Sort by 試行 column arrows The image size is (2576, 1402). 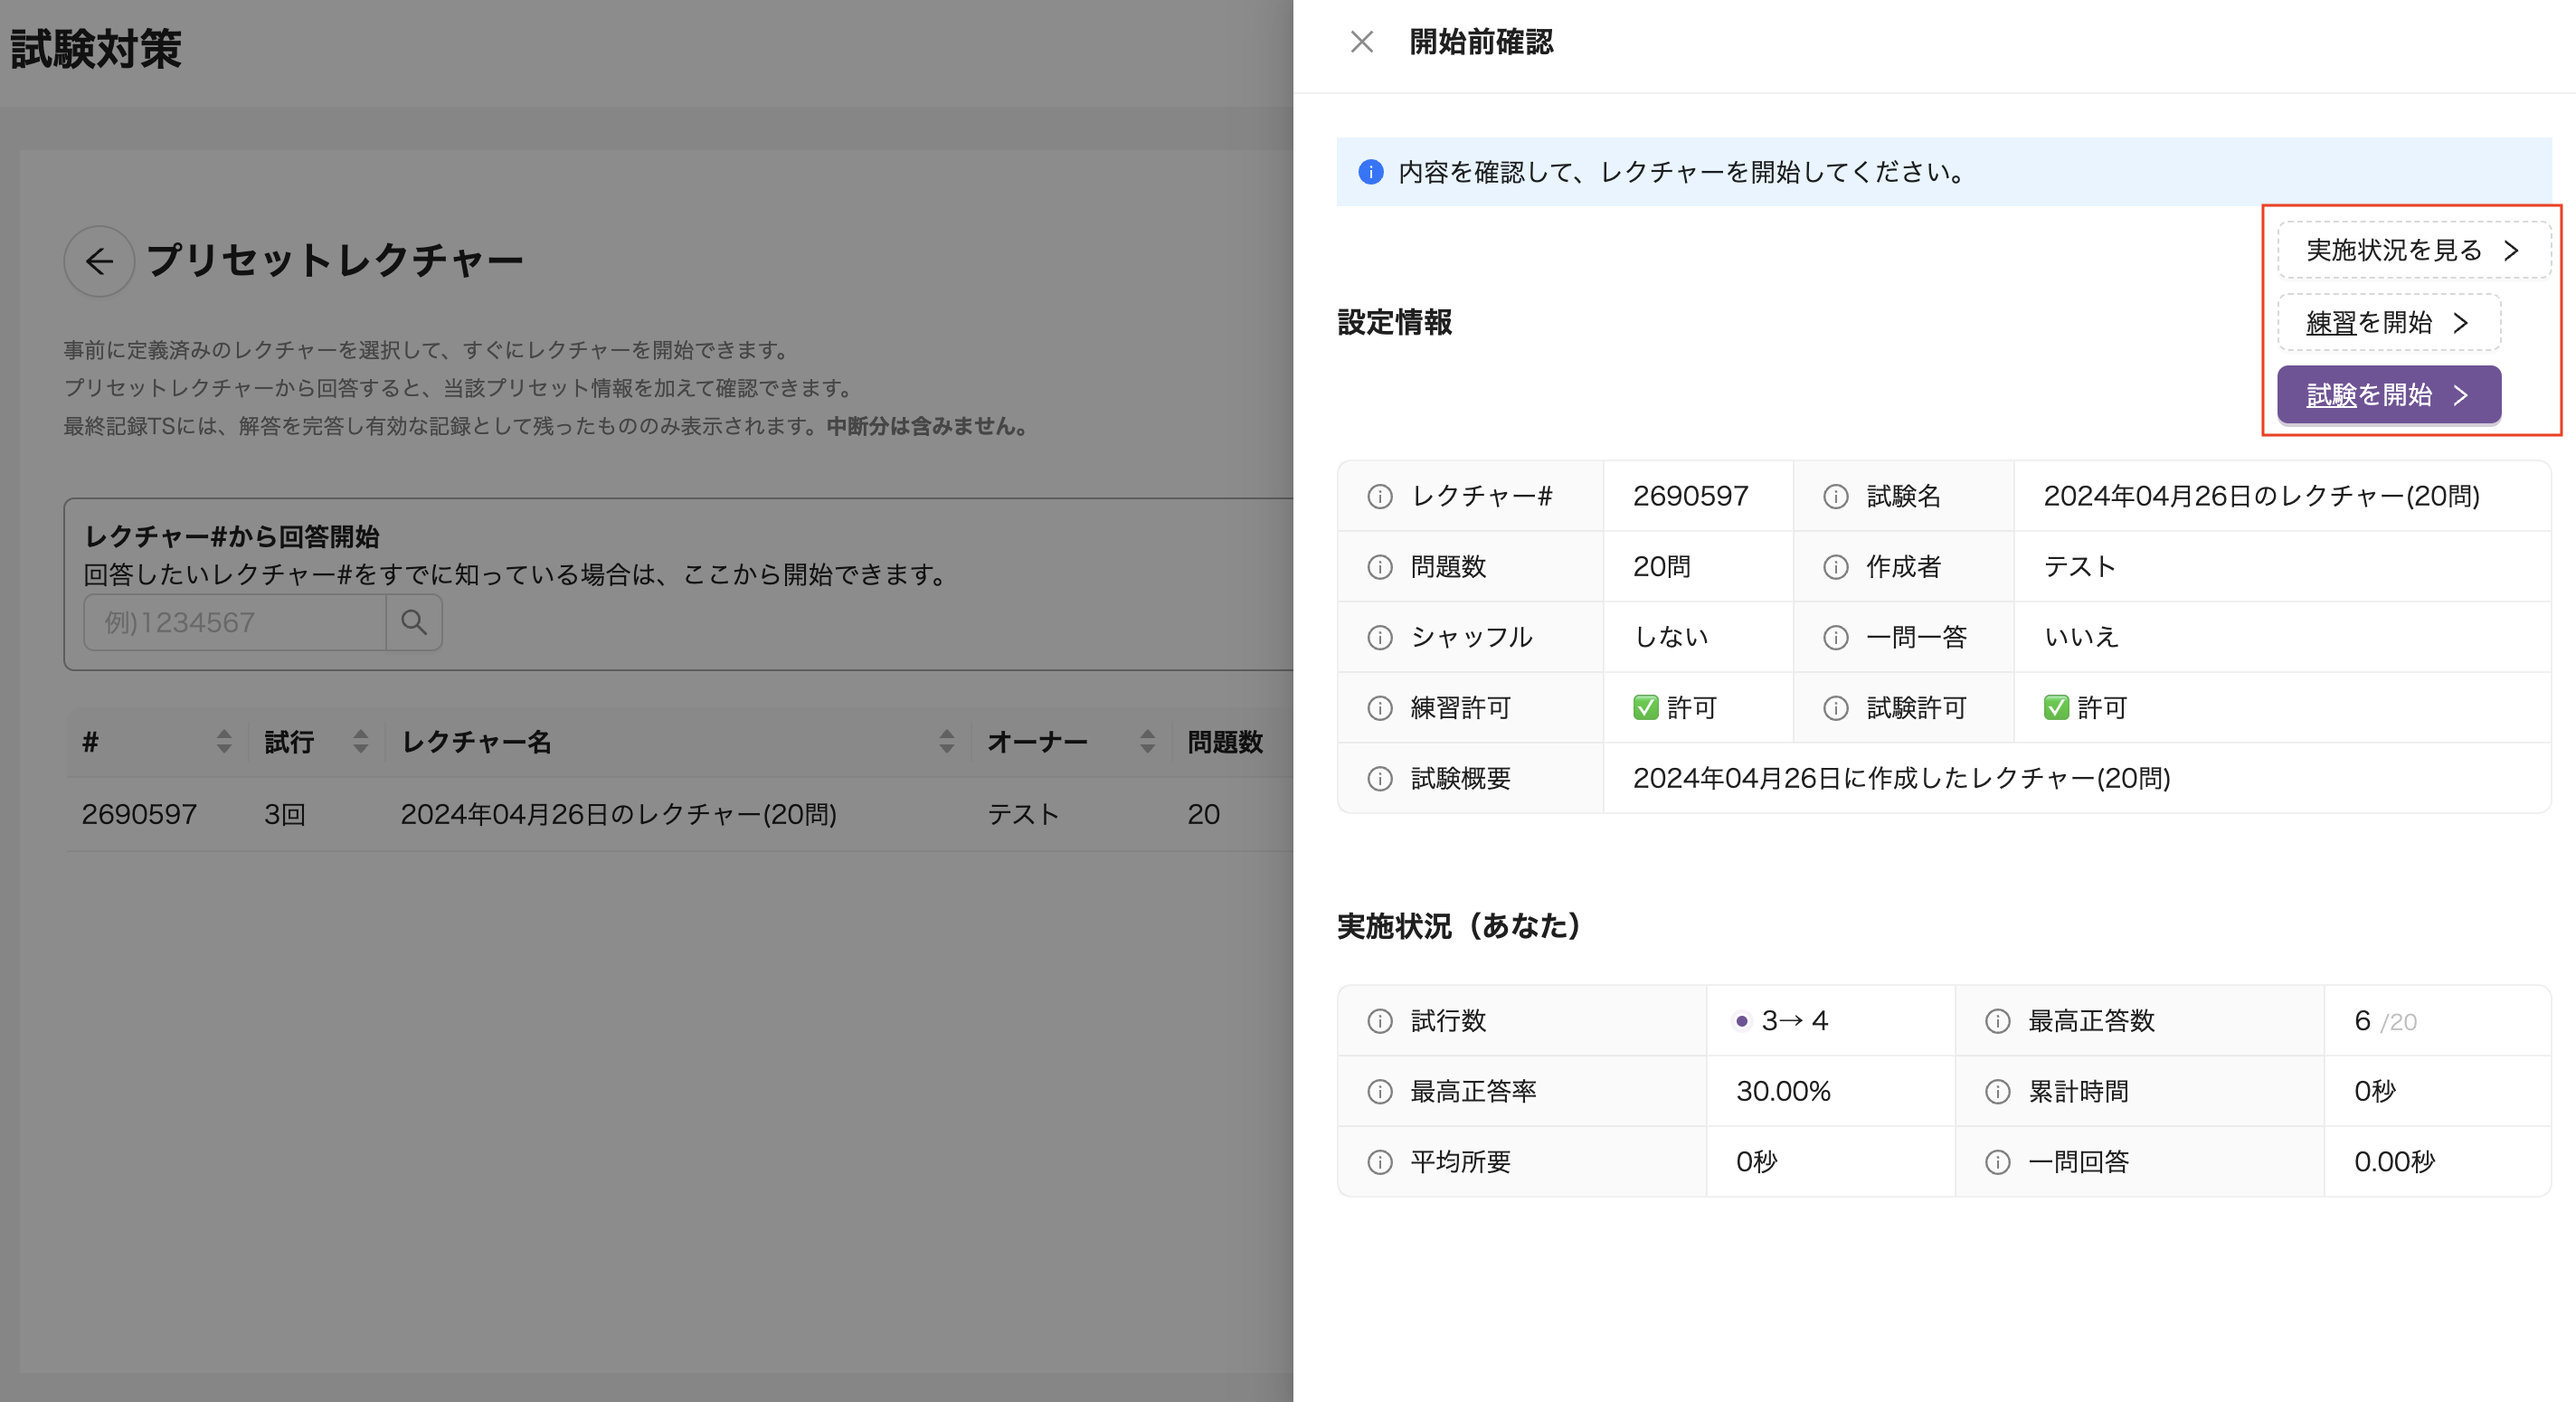[361, 742]
